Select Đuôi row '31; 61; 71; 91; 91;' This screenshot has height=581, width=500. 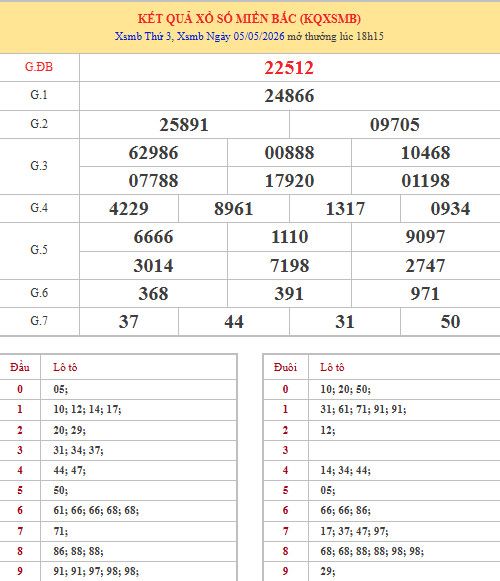pos(363,409)
